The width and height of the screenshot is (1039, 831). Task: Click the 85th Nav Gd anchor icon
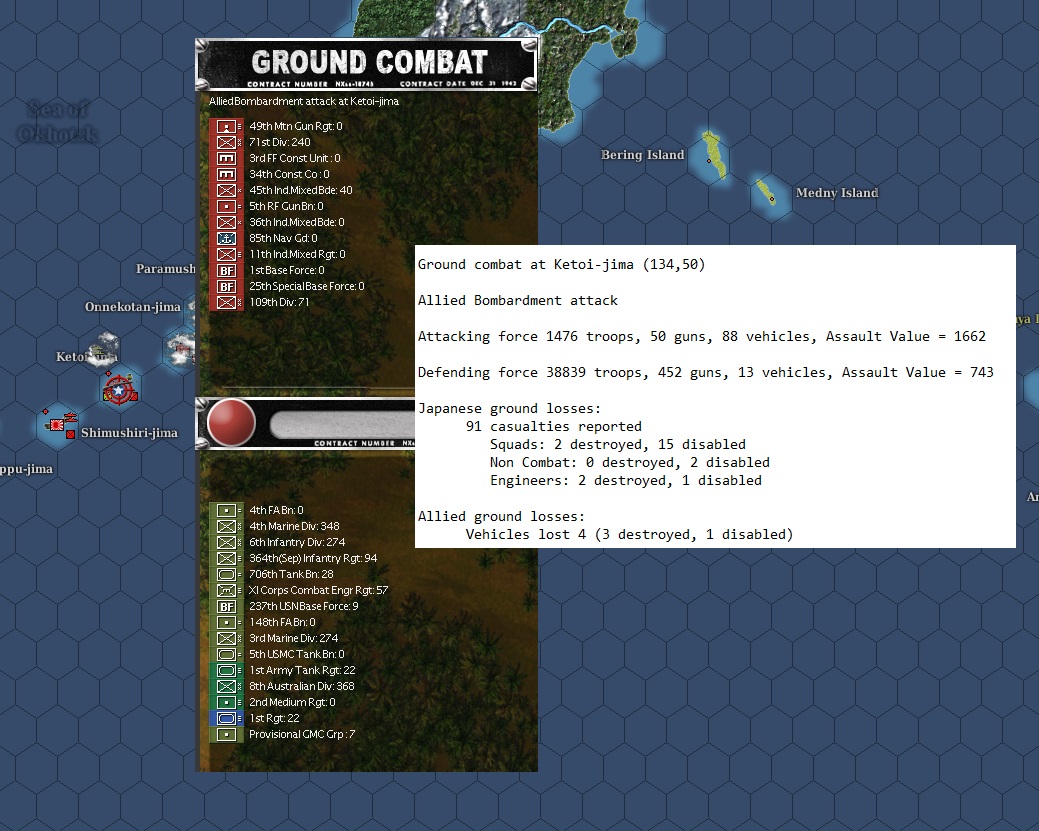tap(227, 238)
